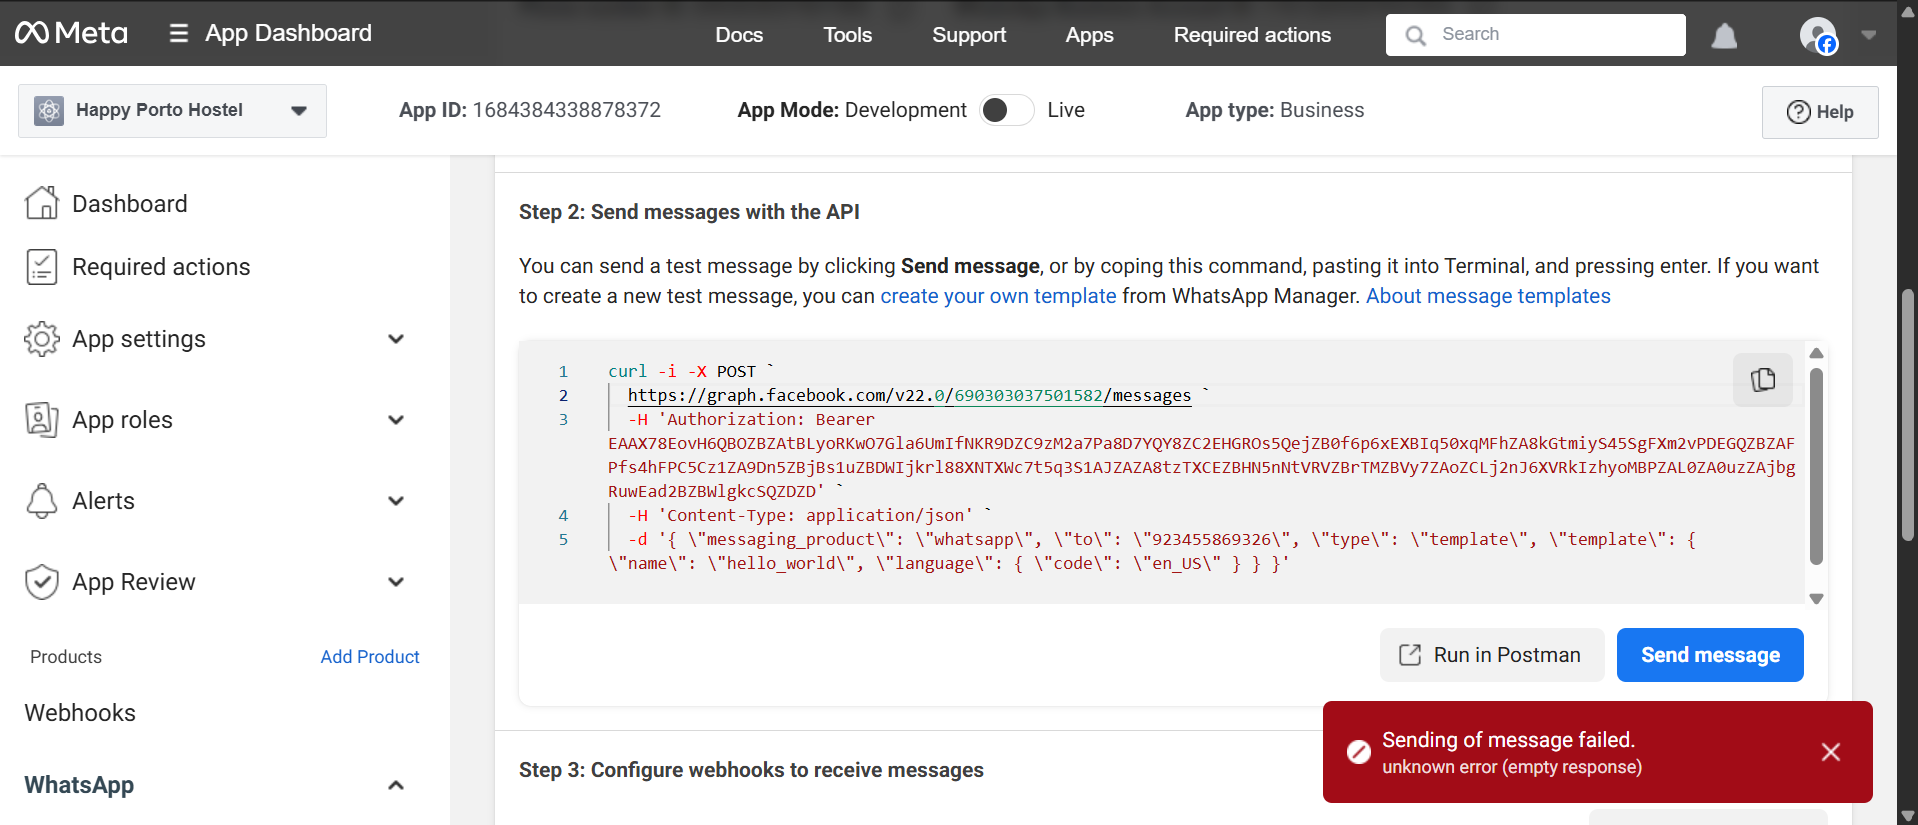The image size is (1918, 825).
Task: Click the code box vertical scrollbar thumb
Action: (1817, 466)
